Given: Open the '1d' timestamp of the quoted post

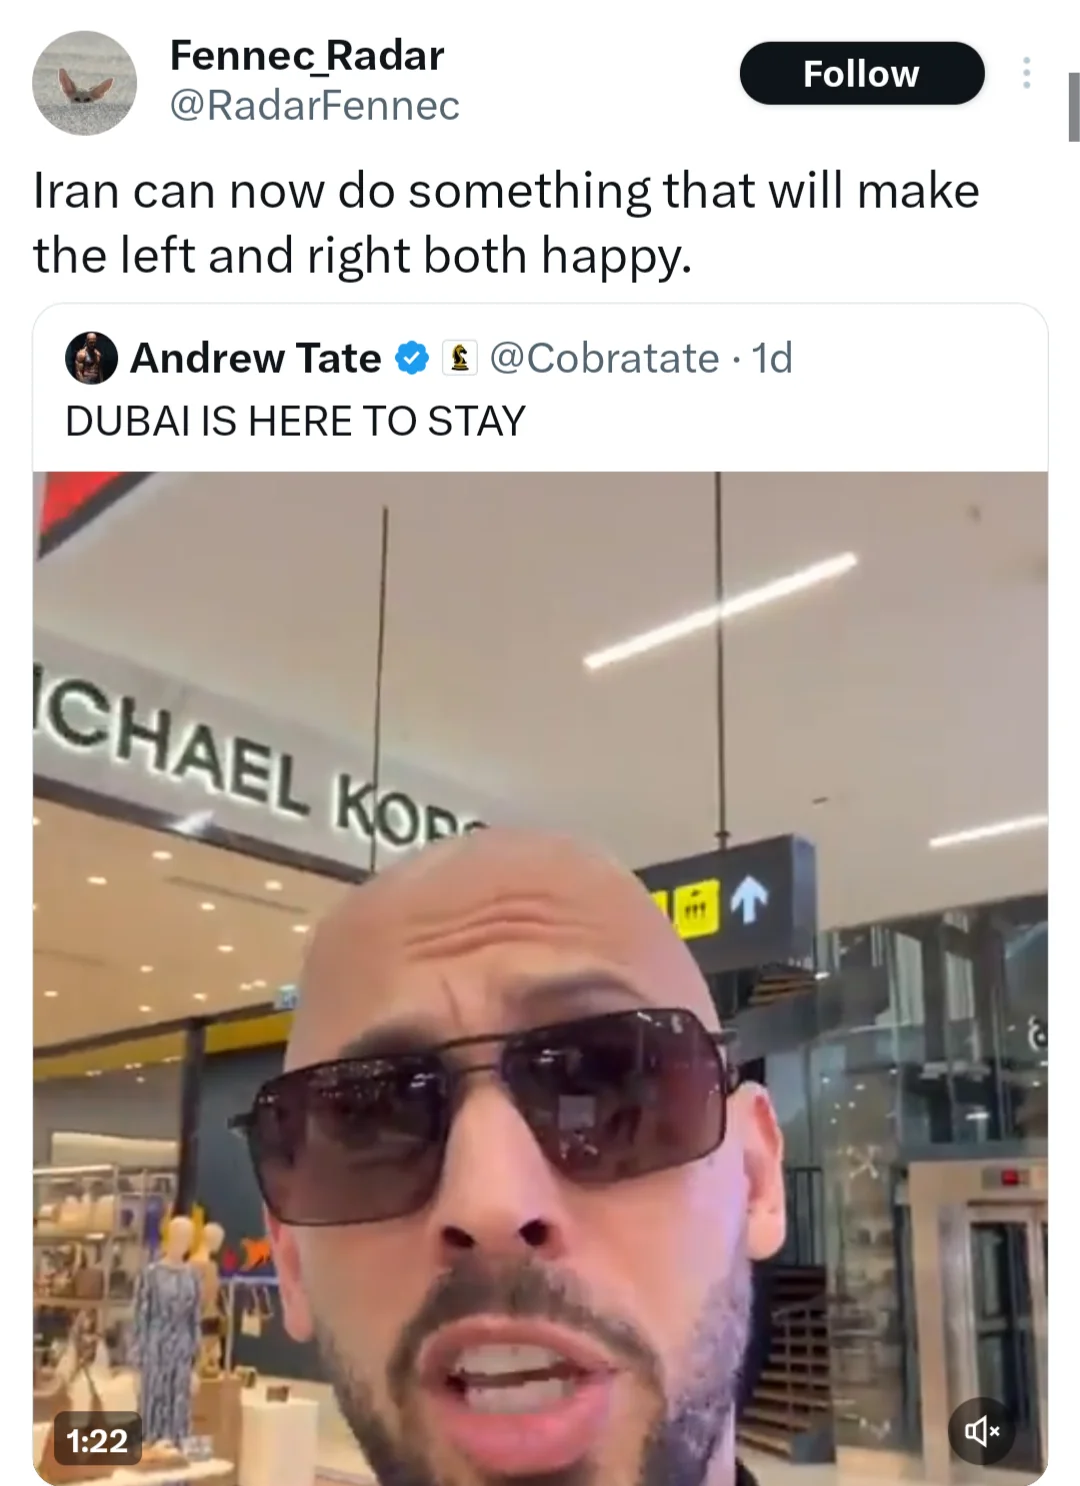Looking at the screenshot, I should 772,358.
